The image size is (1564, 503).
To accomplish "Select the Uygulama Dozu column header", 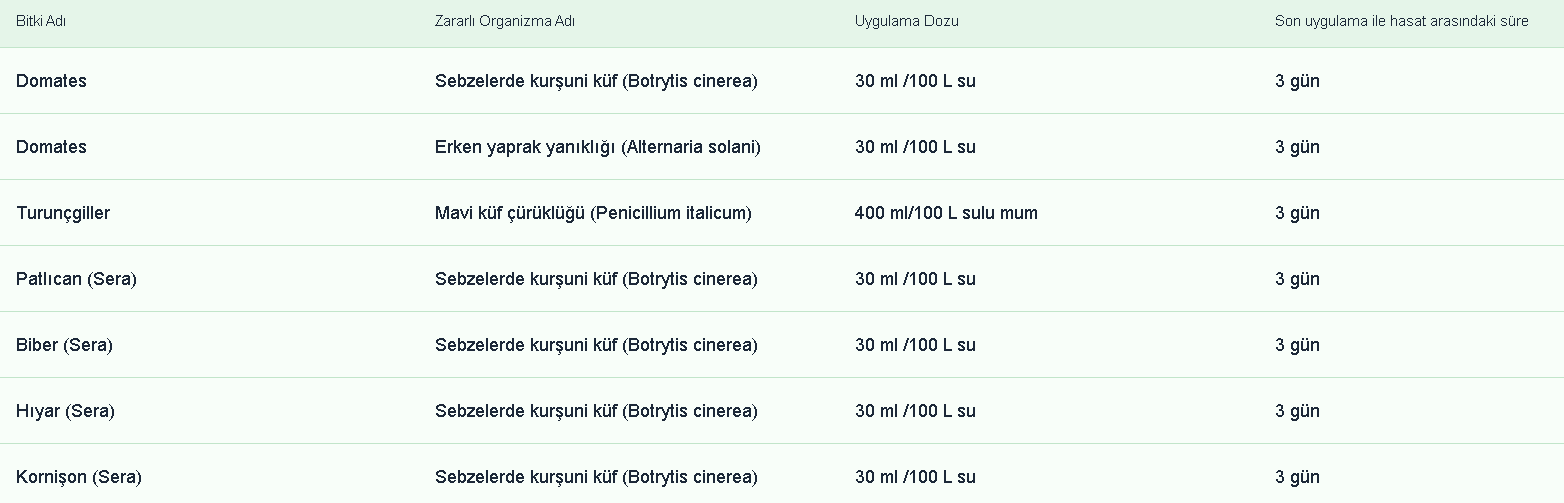I will tap(906, 21).
